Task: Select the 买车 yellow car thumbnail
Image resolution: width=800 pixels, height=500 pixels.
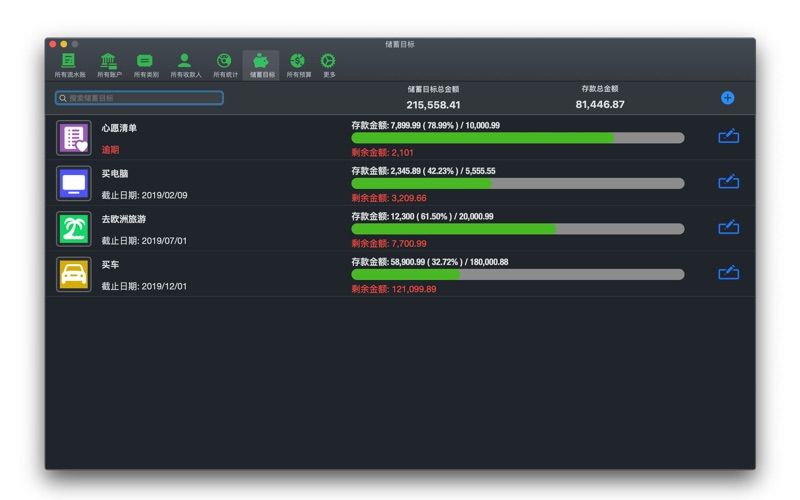Action: [x=74, y=274]
